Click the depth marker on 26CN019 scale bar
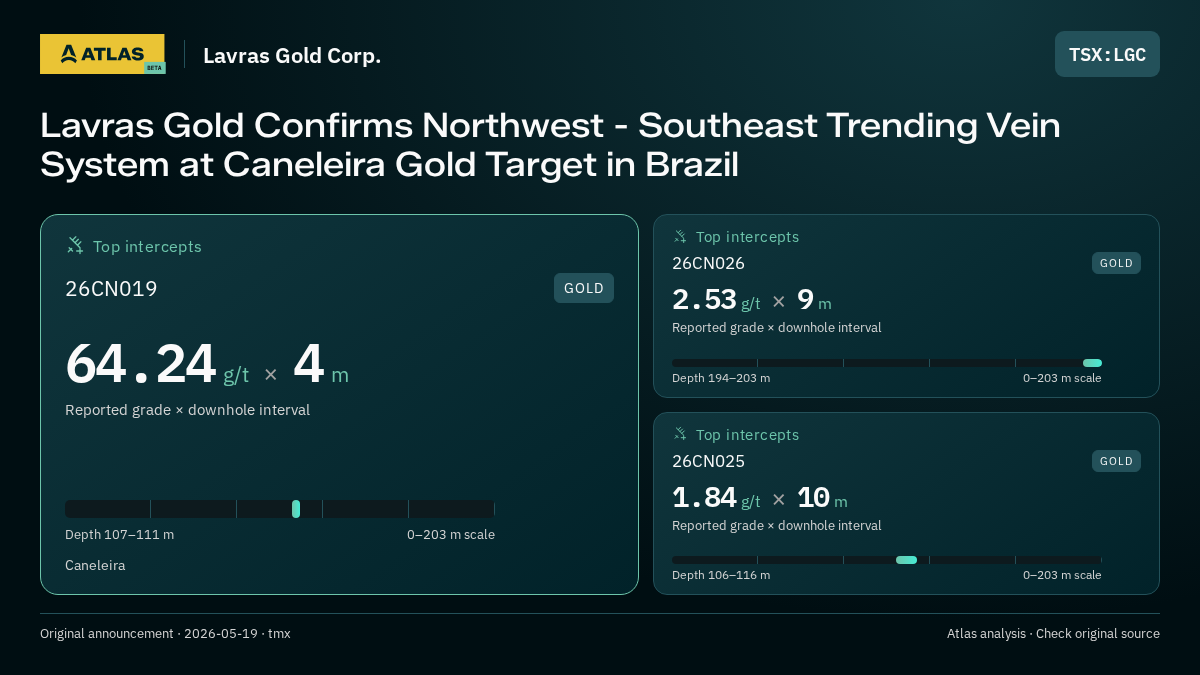Screen dimensions: 1200x675 pos(296,509)
